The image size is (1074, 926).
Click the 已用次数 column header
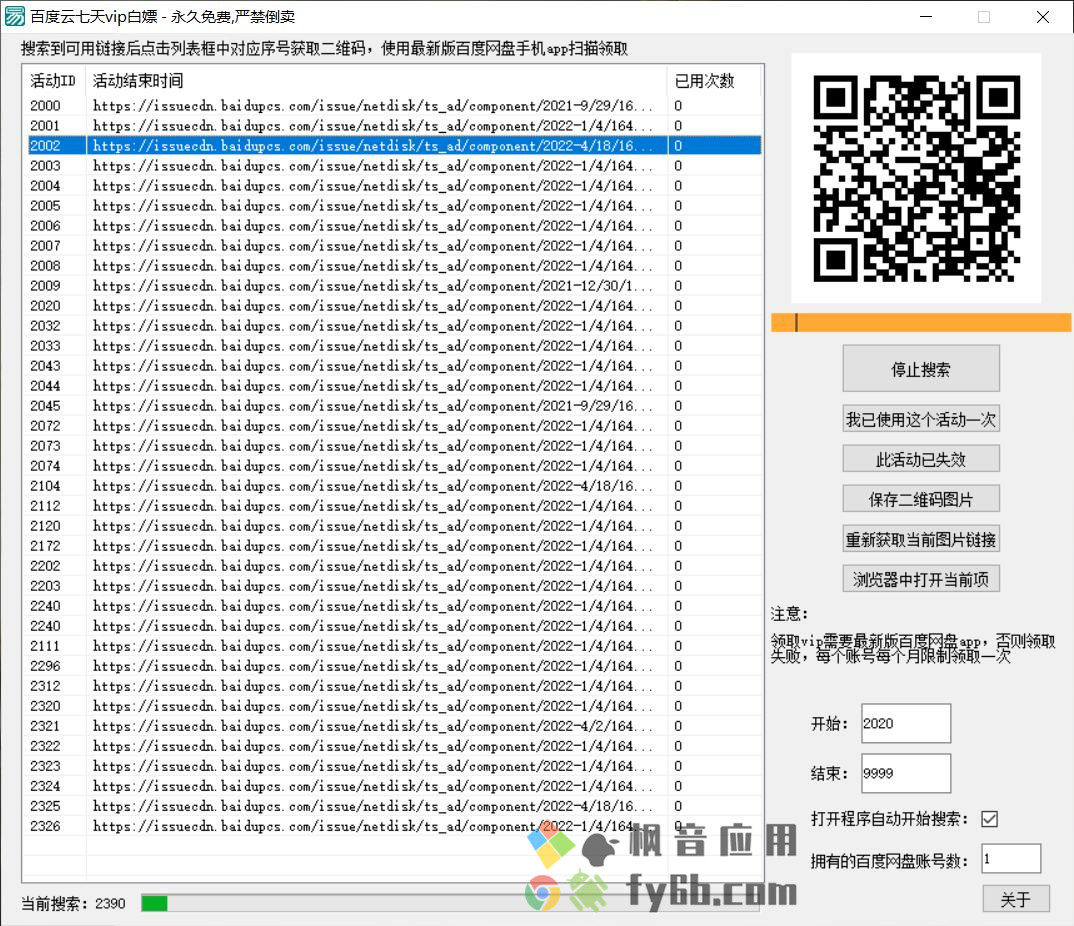[714, 81]
